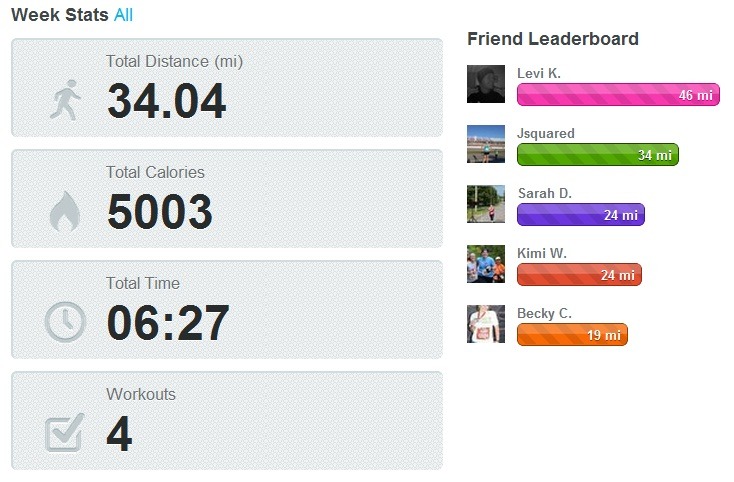This screenshot has height=482, width=734.
Task: Open Sarah D.'s profile photo
Action: (486, 204)
